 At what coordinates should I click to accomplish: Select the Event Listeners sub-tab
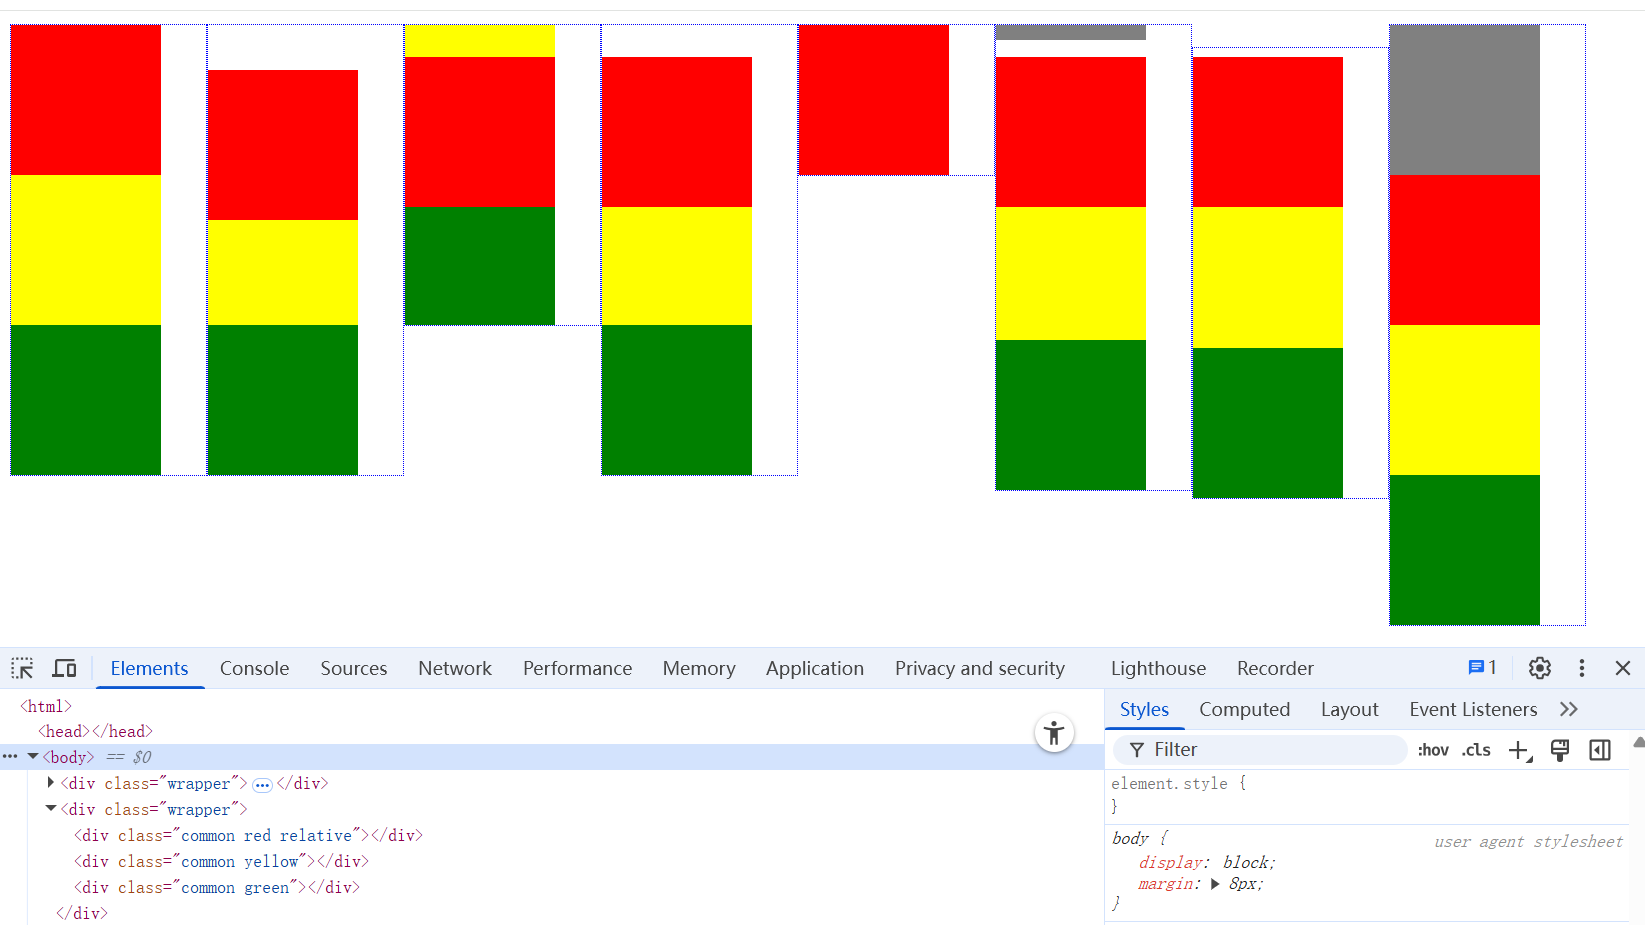(1473, 709)
